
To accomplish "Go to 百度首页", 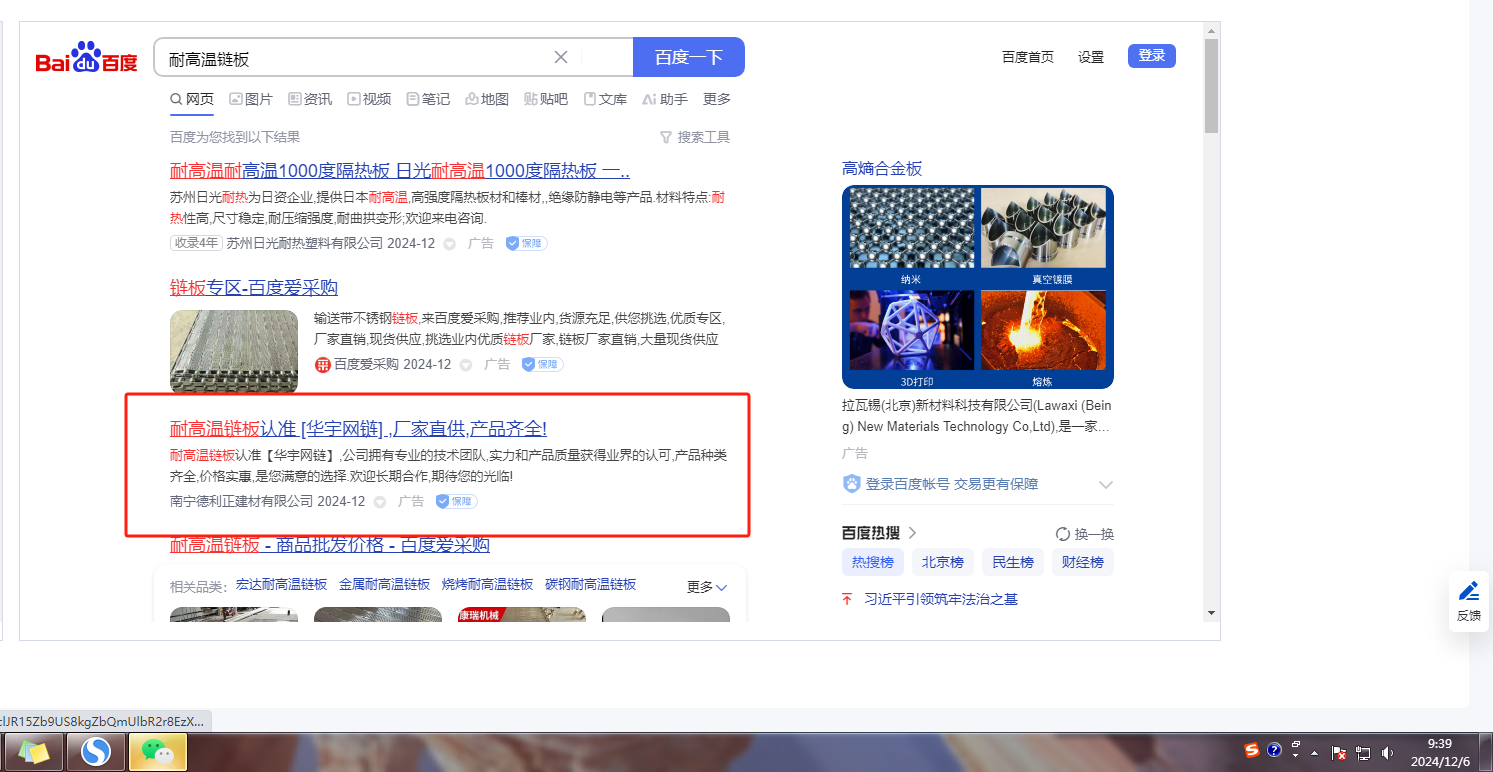I will coord(1028,57).
